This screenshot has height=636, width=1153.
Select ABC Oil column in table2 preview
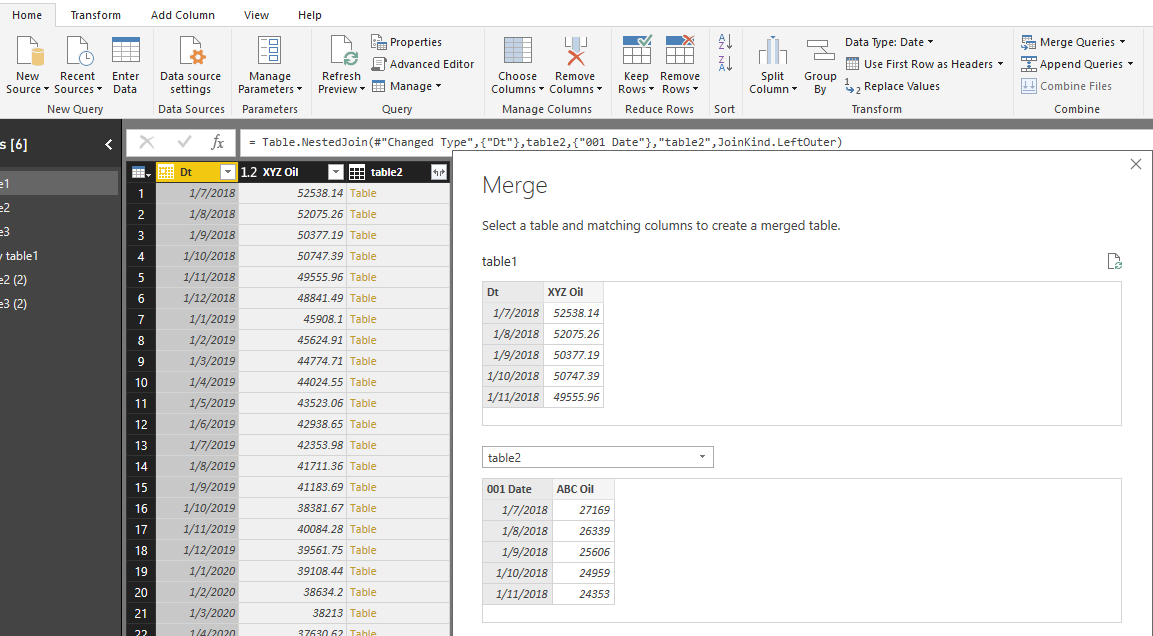coord(583,489)
